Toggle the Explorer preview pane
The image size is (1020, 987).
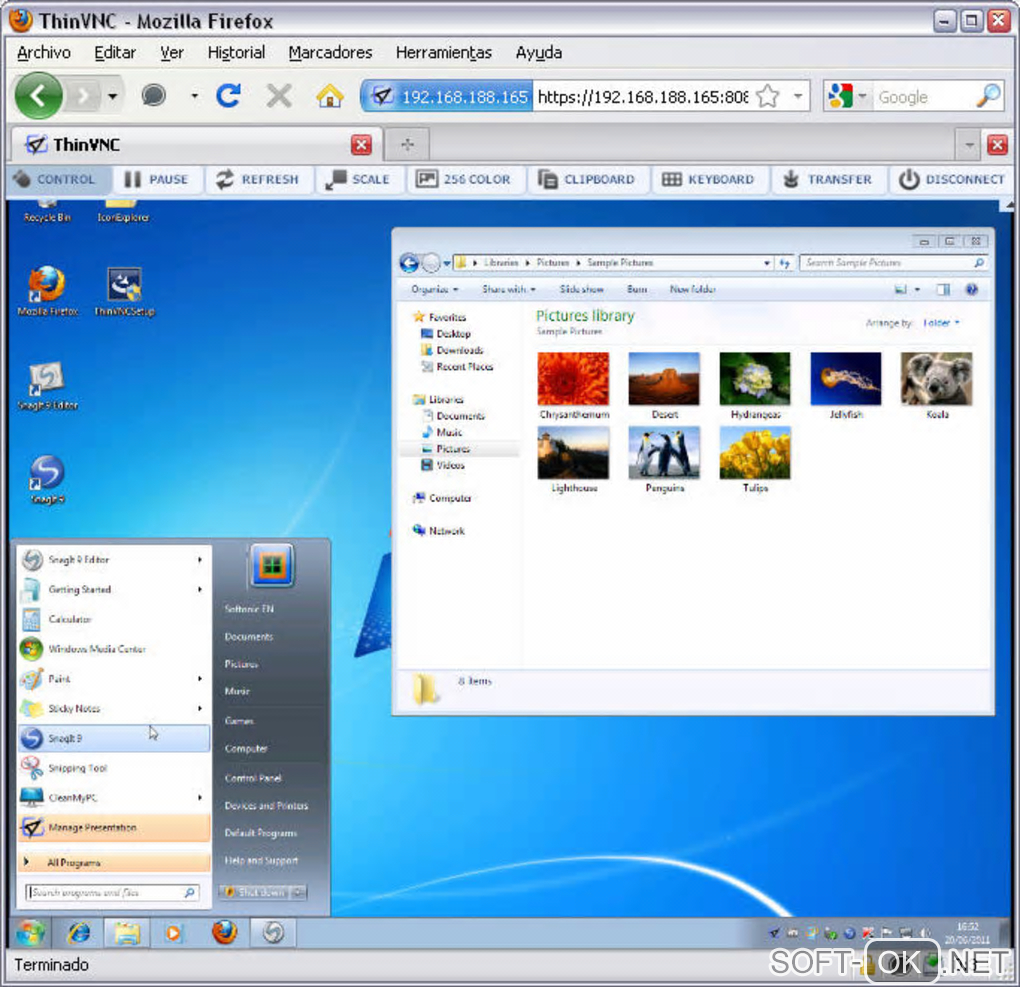tap(943, 290)
